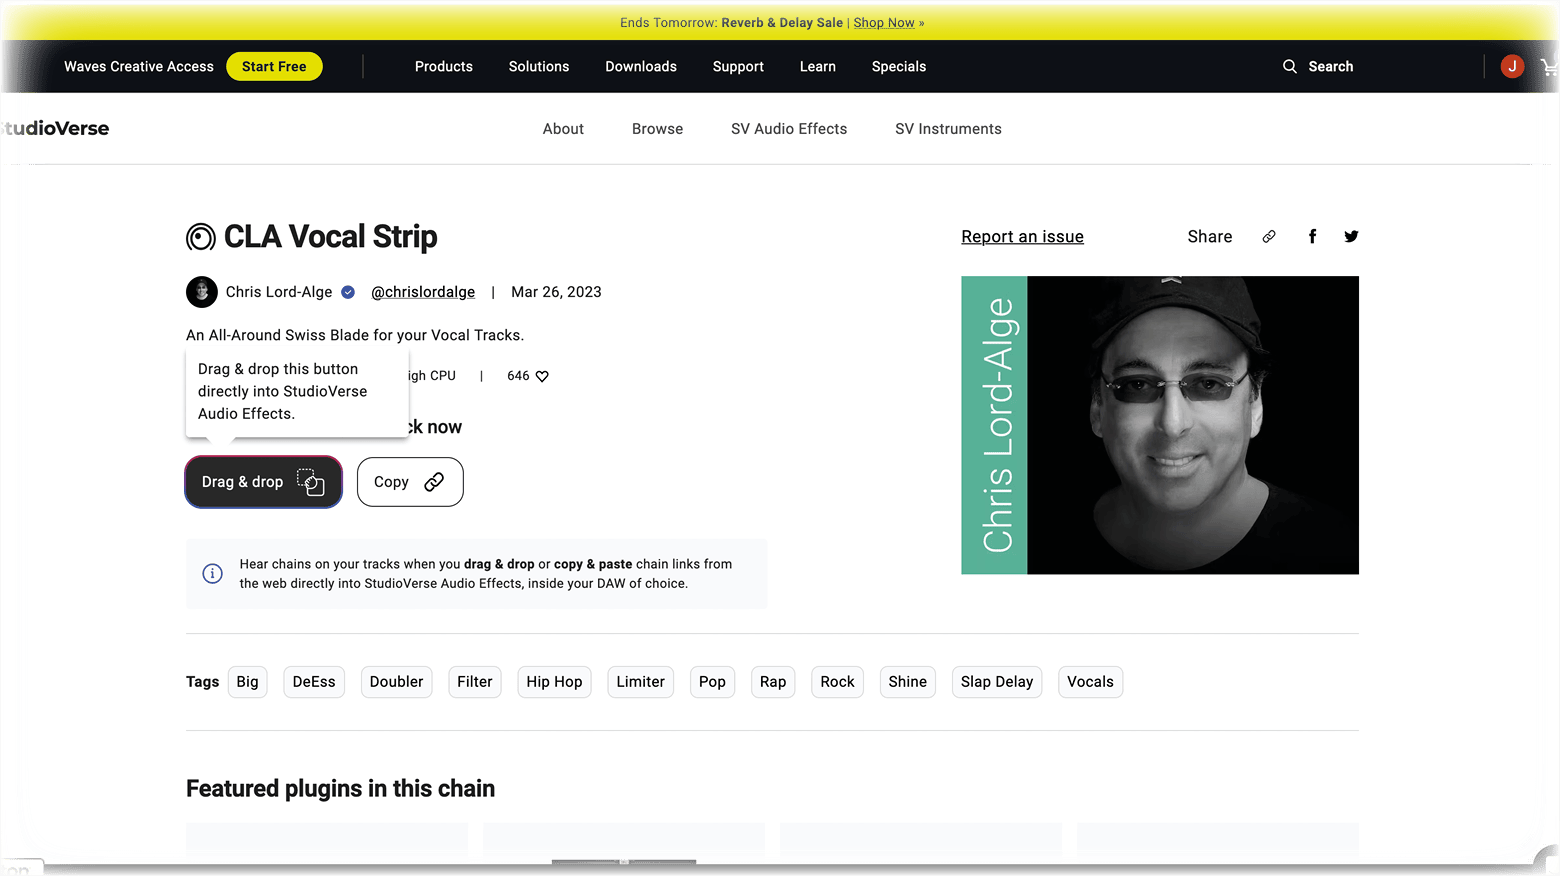The image size is (1560, 876).
Task: Select the Big tag
Action: [x=248, y=682]
